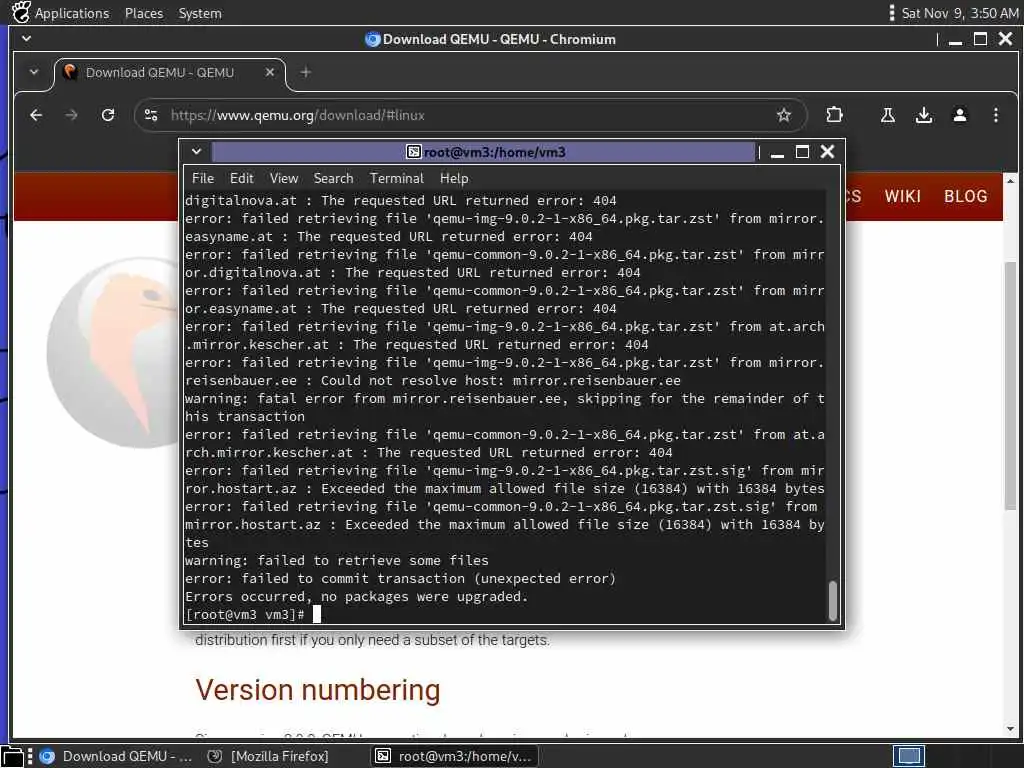Open Chrome Labs flask icon
The image size is (1024, 768).
(x=888, y=115)
